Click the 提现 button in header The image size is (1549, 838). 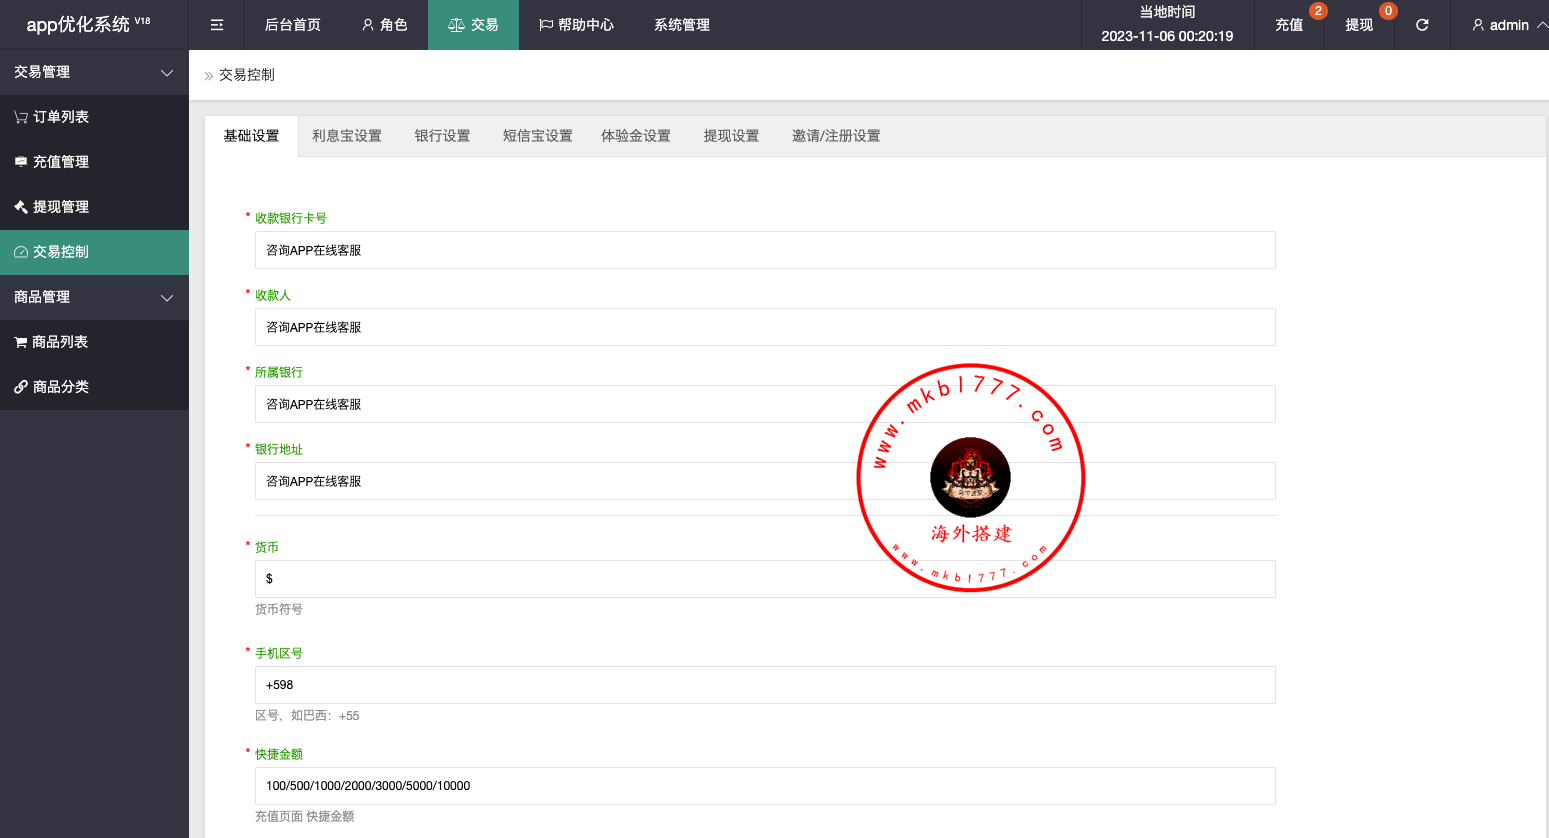1359,25
